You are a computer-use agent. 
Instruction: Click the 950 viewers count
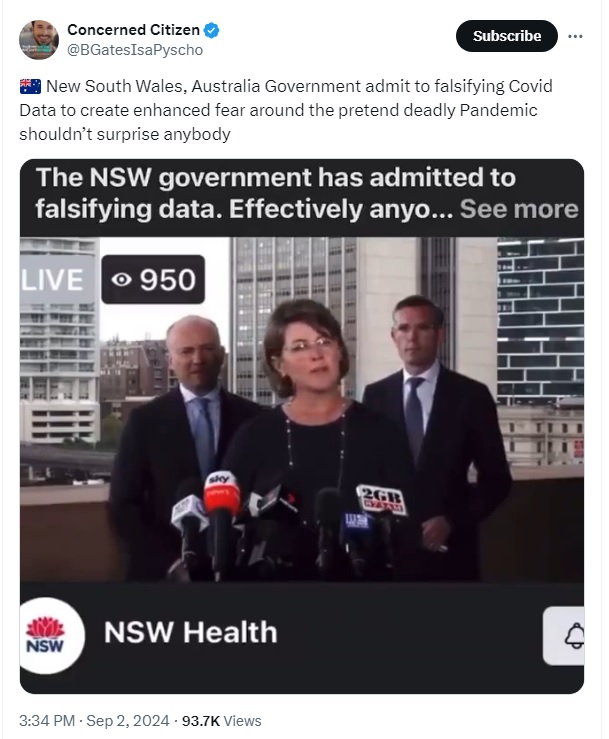click(x=168, y=280)
